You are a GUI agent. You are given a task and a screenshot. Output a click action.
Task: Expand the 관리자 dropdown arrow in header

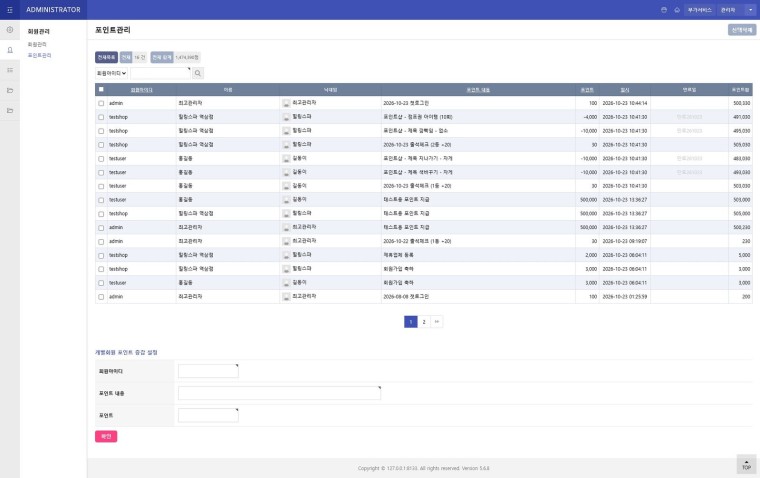tap(750, 10)
